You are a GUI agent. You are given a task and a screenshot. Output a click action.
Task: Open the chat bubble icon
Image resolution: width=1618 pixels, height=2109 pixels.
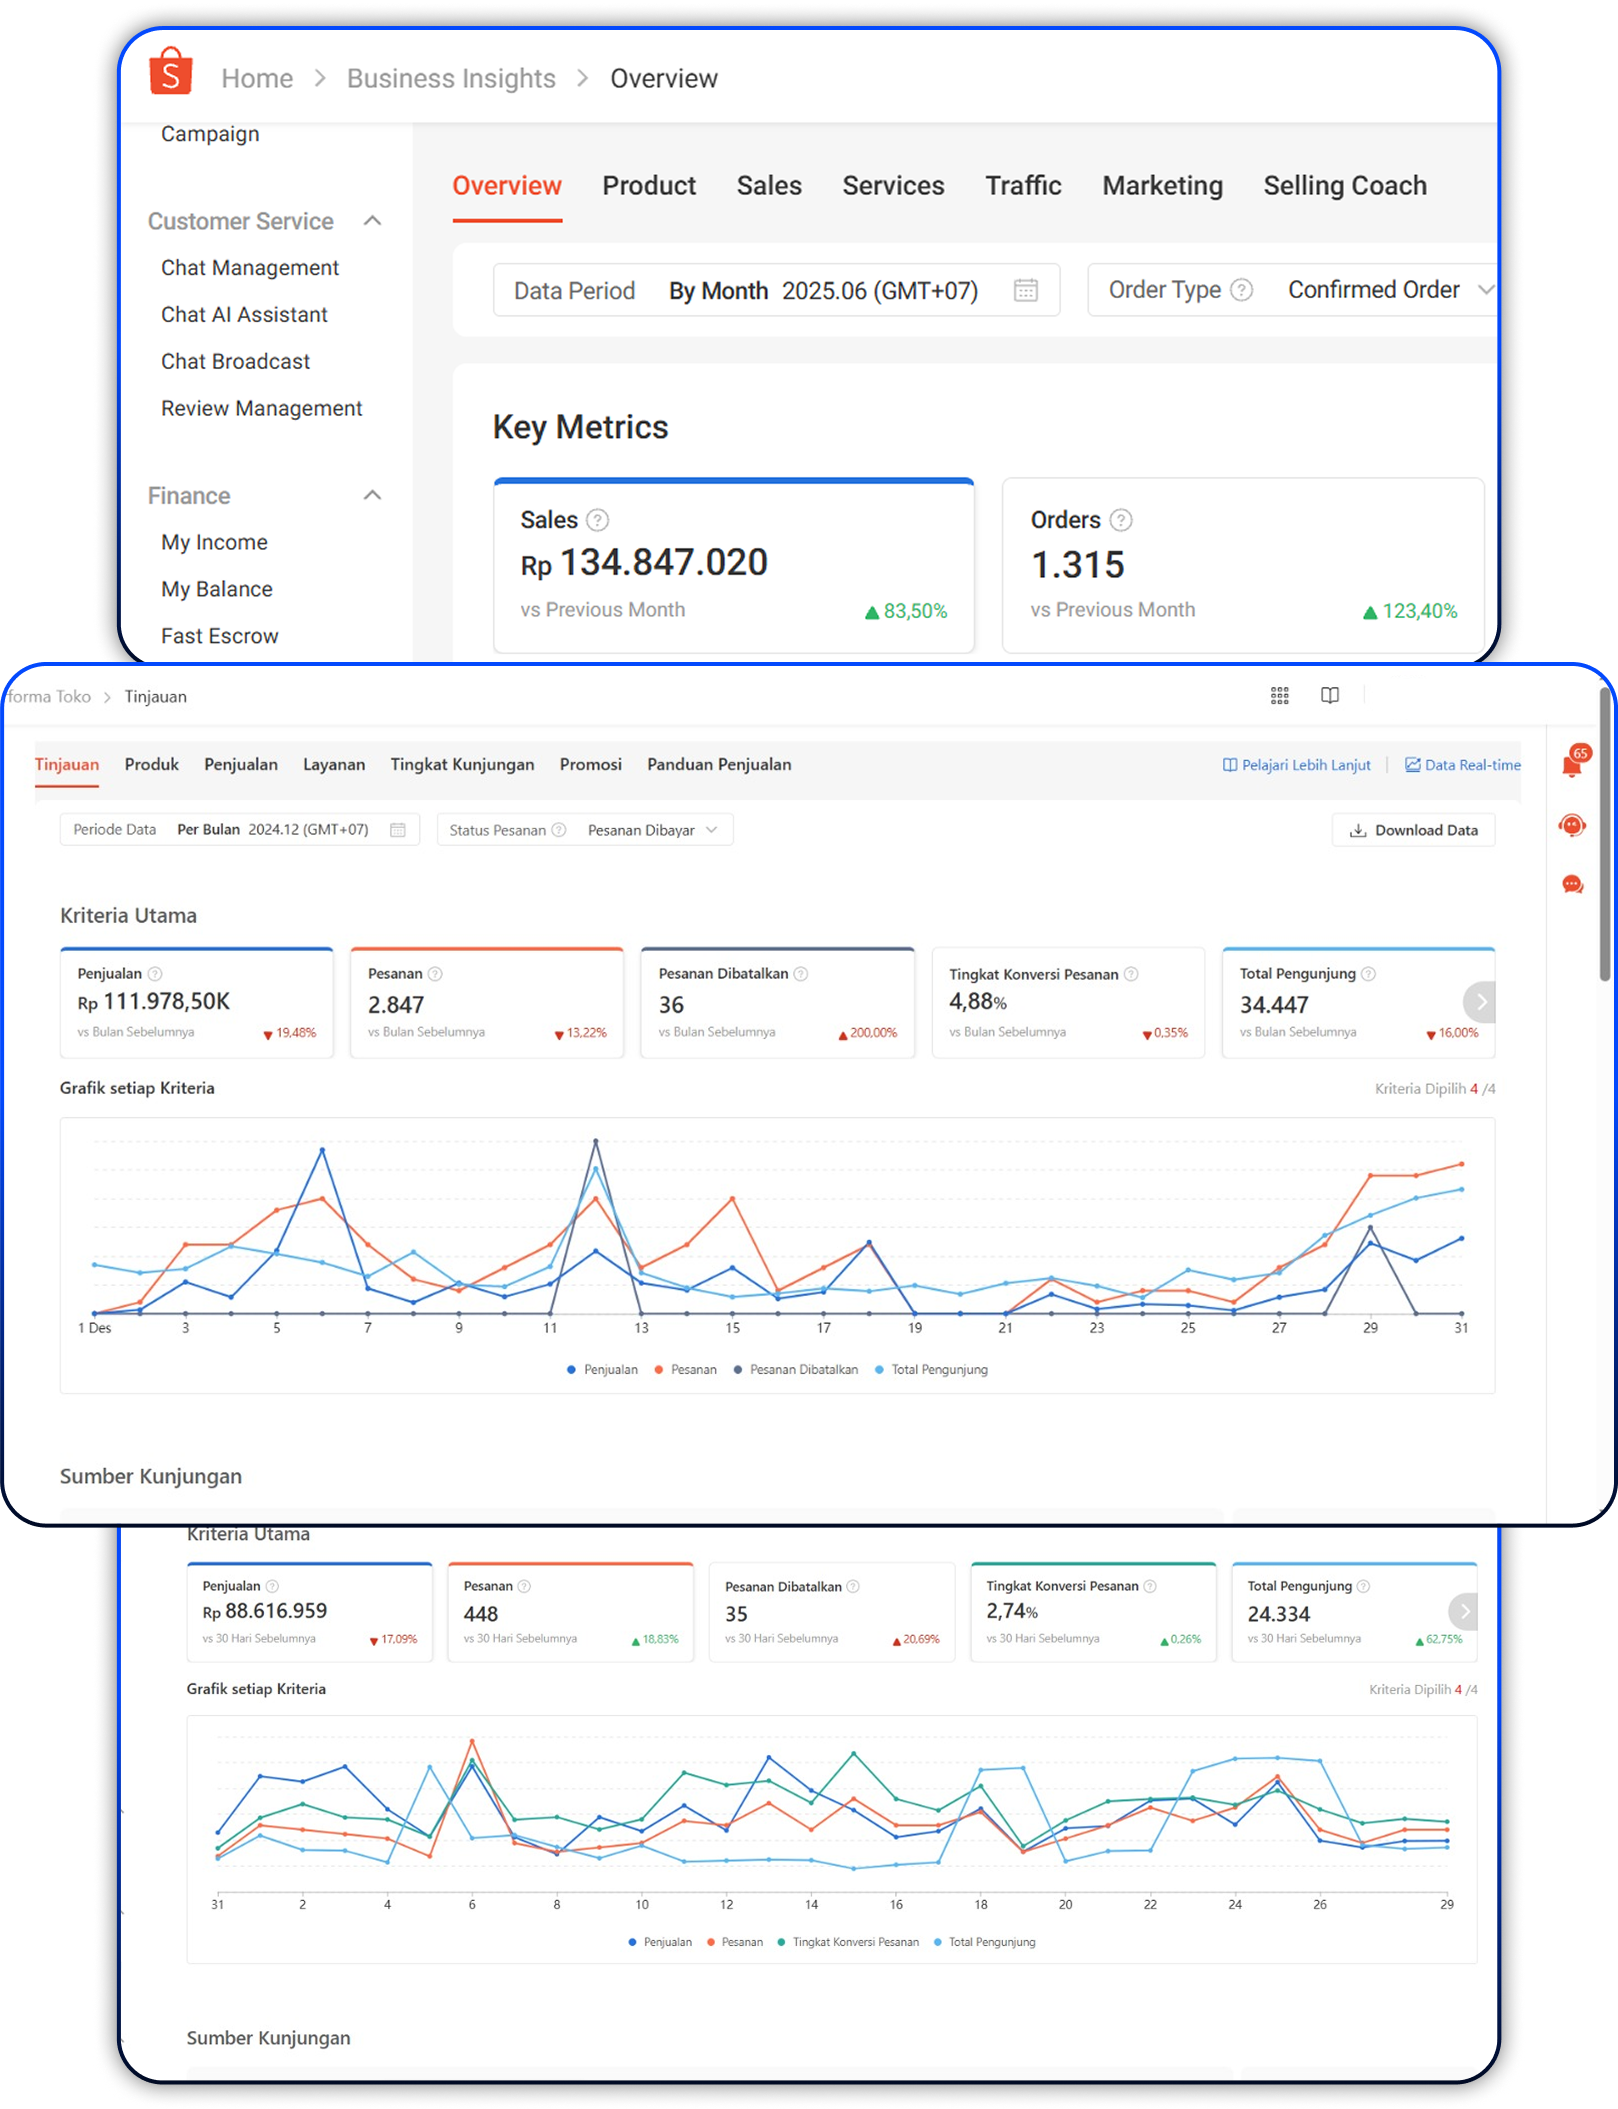pyautogui.click(x=1572, y=885)
